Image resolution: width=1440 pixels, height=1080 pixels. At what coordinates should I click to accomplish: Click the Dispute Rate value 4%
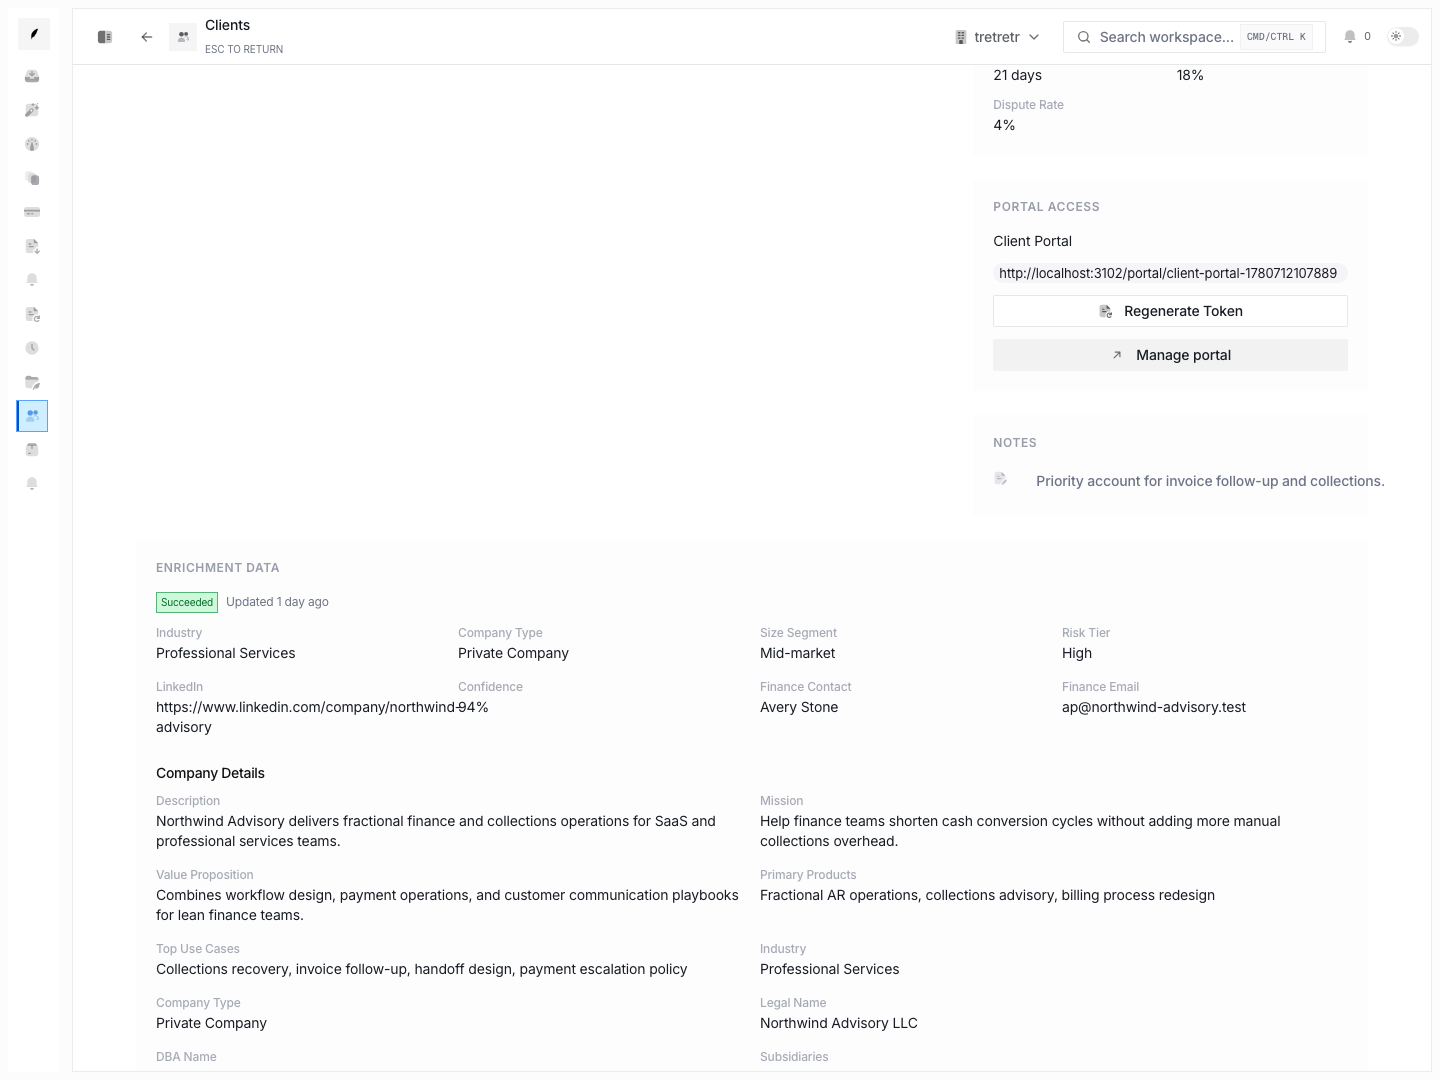[1004, 125]
